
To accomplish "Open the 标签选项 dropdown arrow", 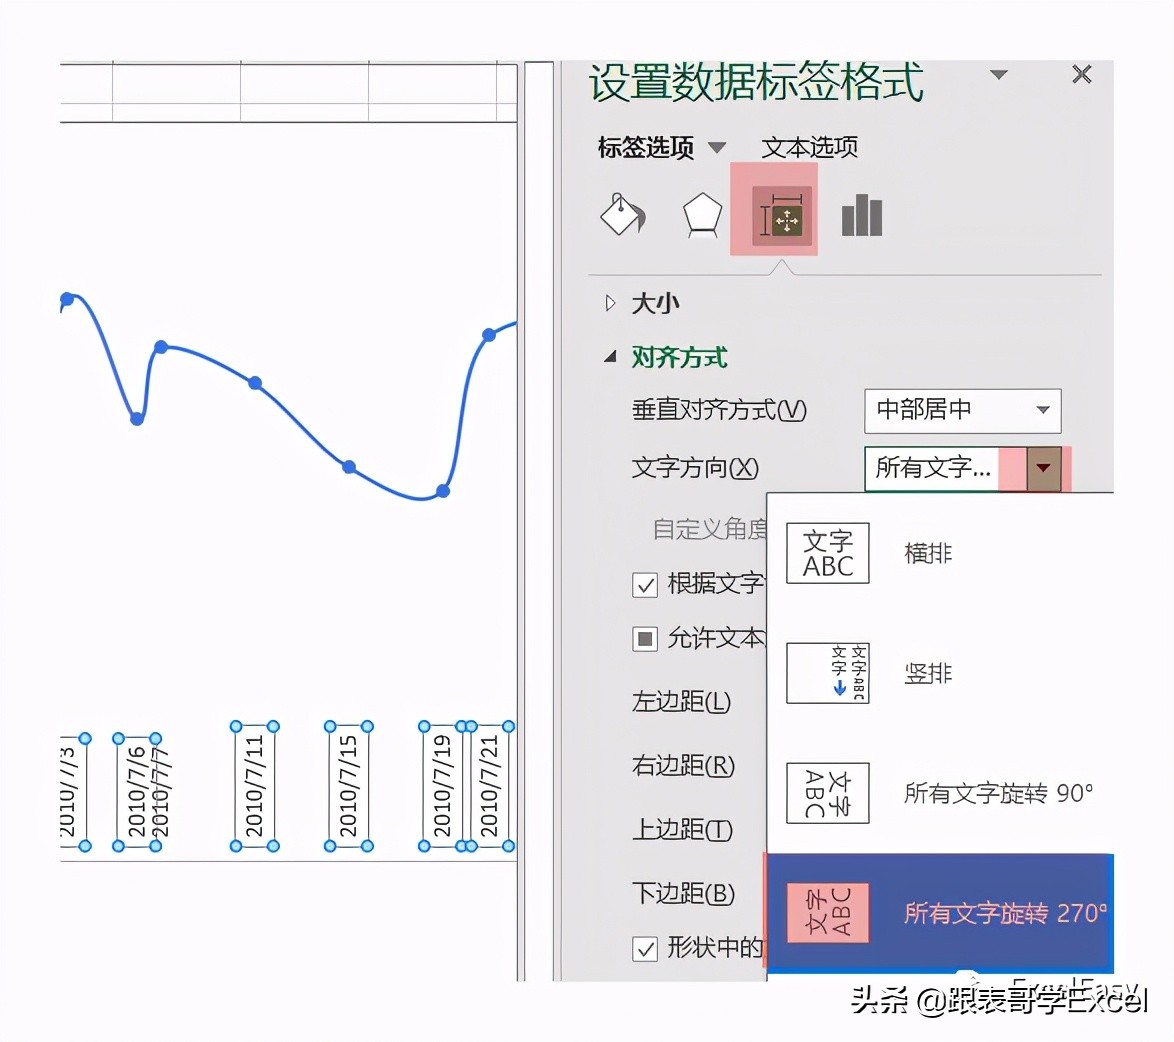I will pyautogui.click(x=717, y=147).
